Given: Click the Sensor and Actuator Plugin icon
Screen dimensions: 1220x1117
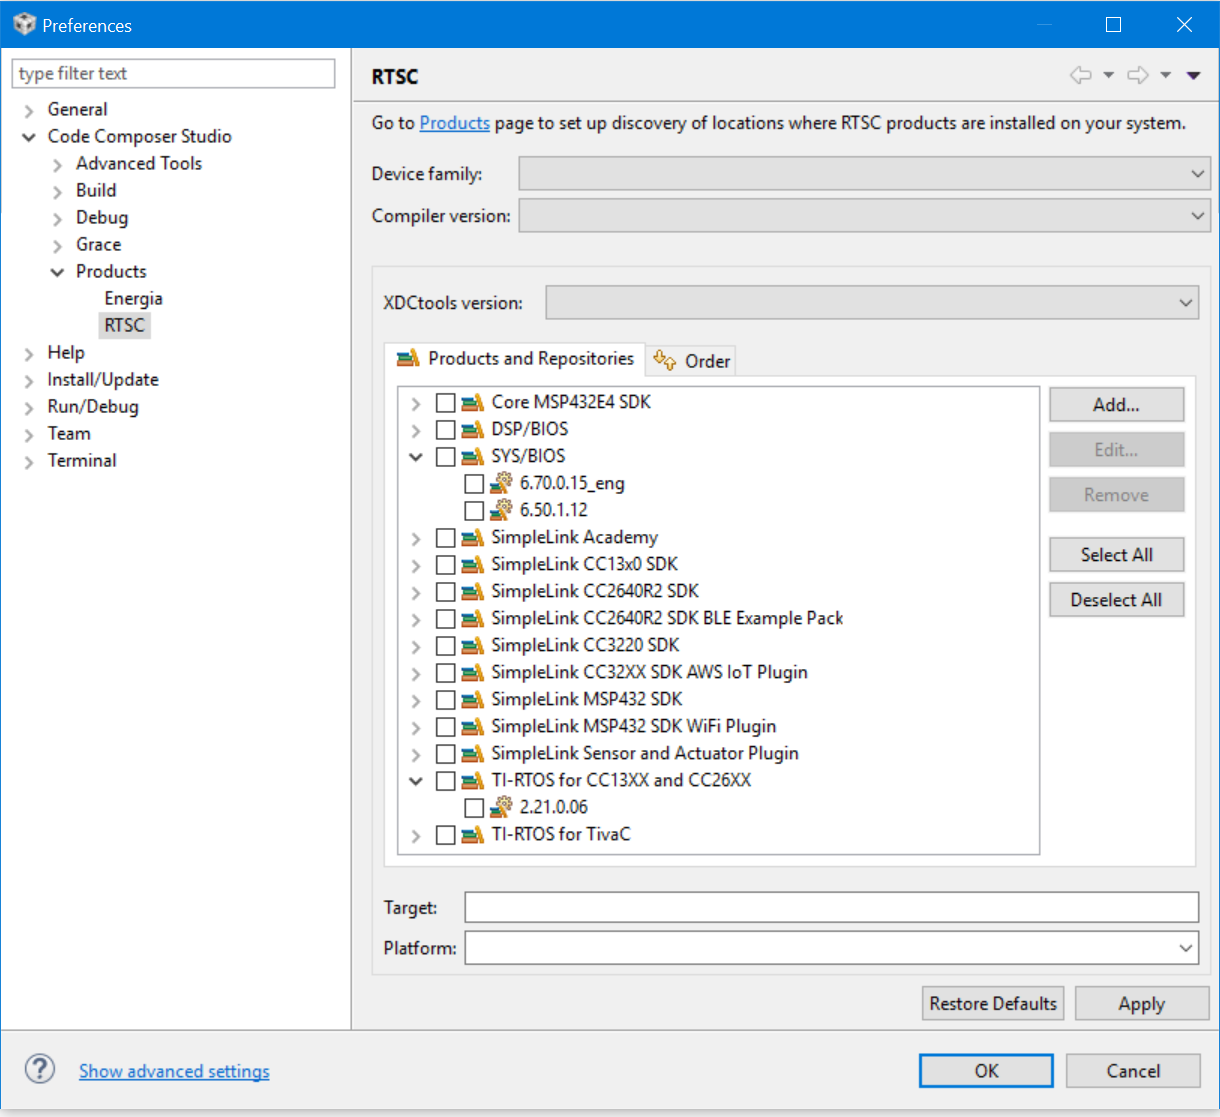Looking at the screenshot, I should pyautogui.click(x=473, y=753).
